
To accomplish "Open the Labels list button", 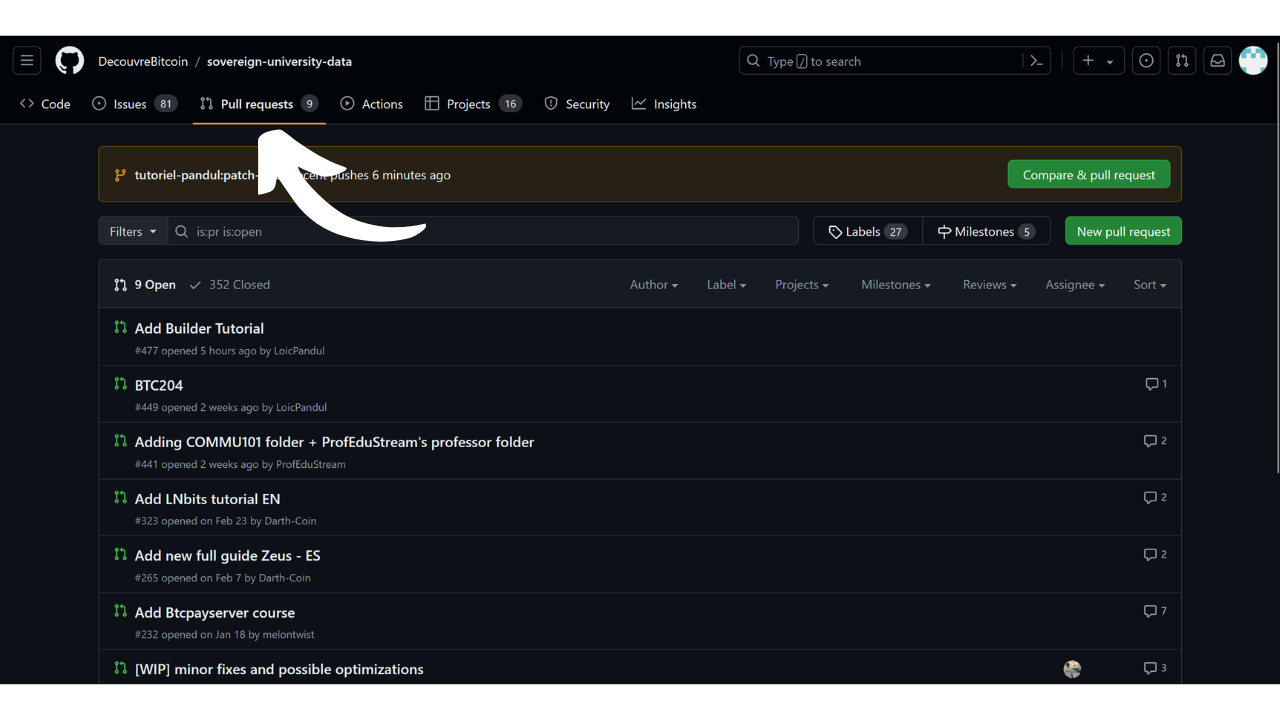I will (868, 231).
